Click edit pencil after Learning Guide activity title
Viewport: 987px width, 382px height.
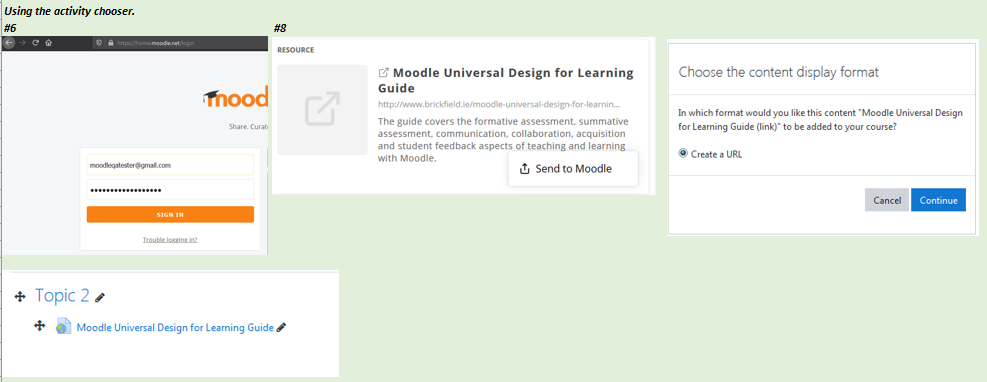(281, 327)
